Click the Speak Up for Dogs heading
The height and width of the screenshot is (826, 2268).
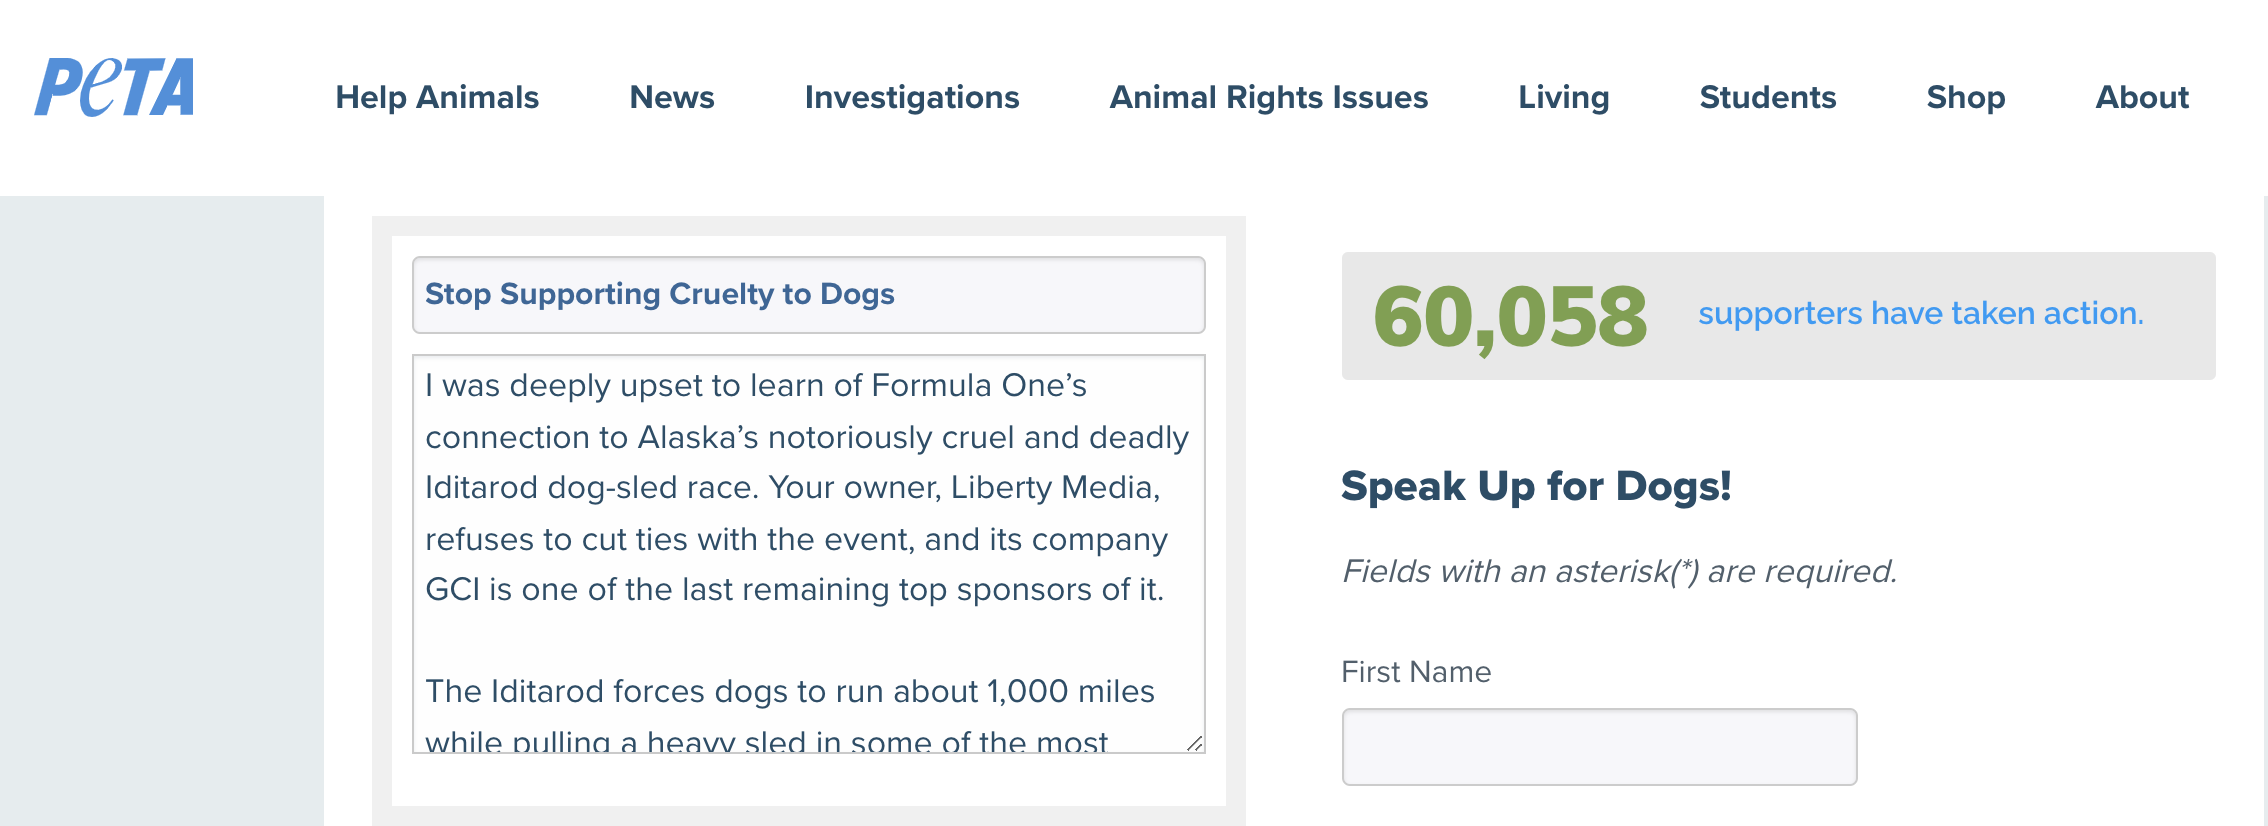(x=1536, y=487)
